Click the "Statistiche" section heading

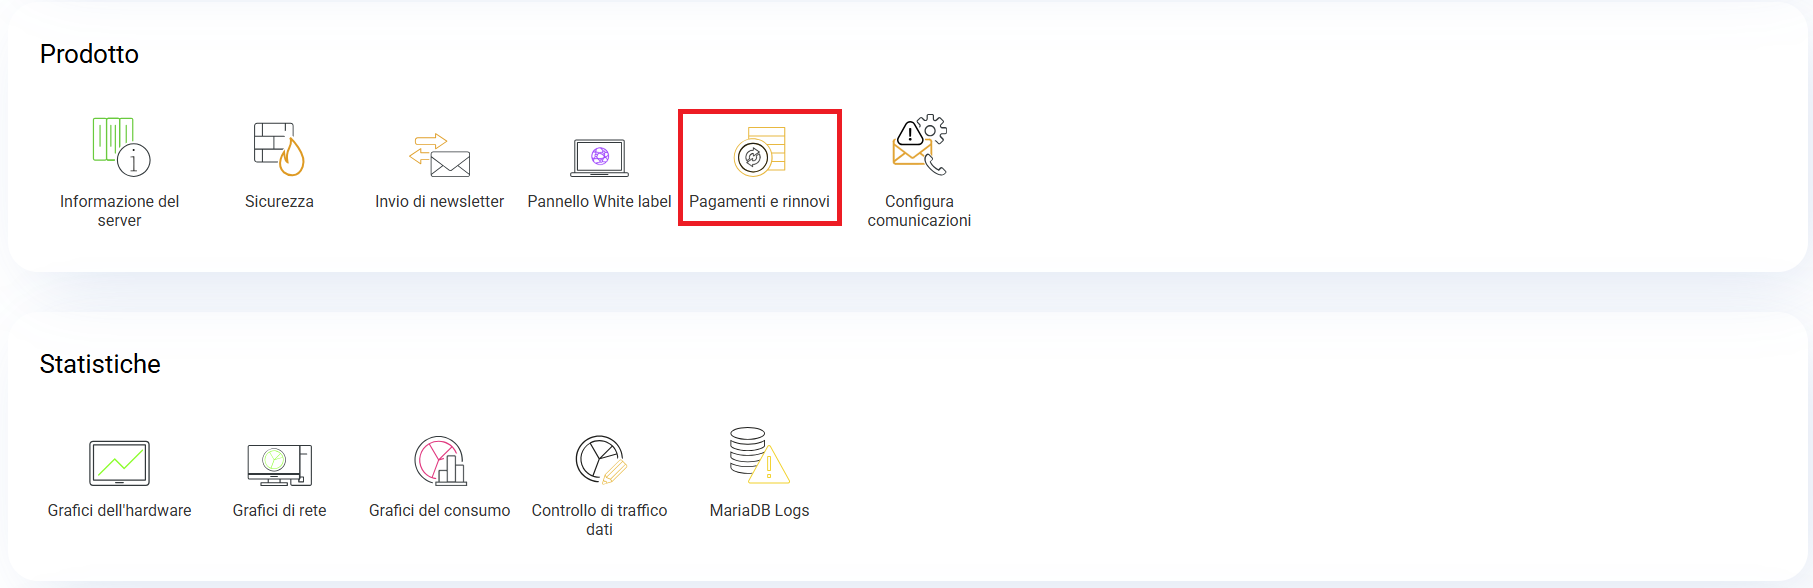click(x=100, y=364)
